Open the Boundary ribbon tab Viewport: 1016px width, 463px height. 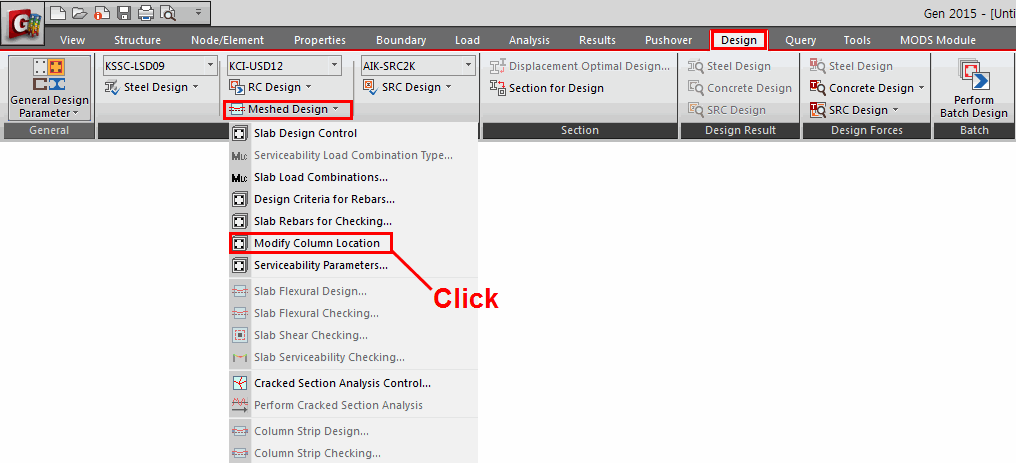click(x=401, y=40)
